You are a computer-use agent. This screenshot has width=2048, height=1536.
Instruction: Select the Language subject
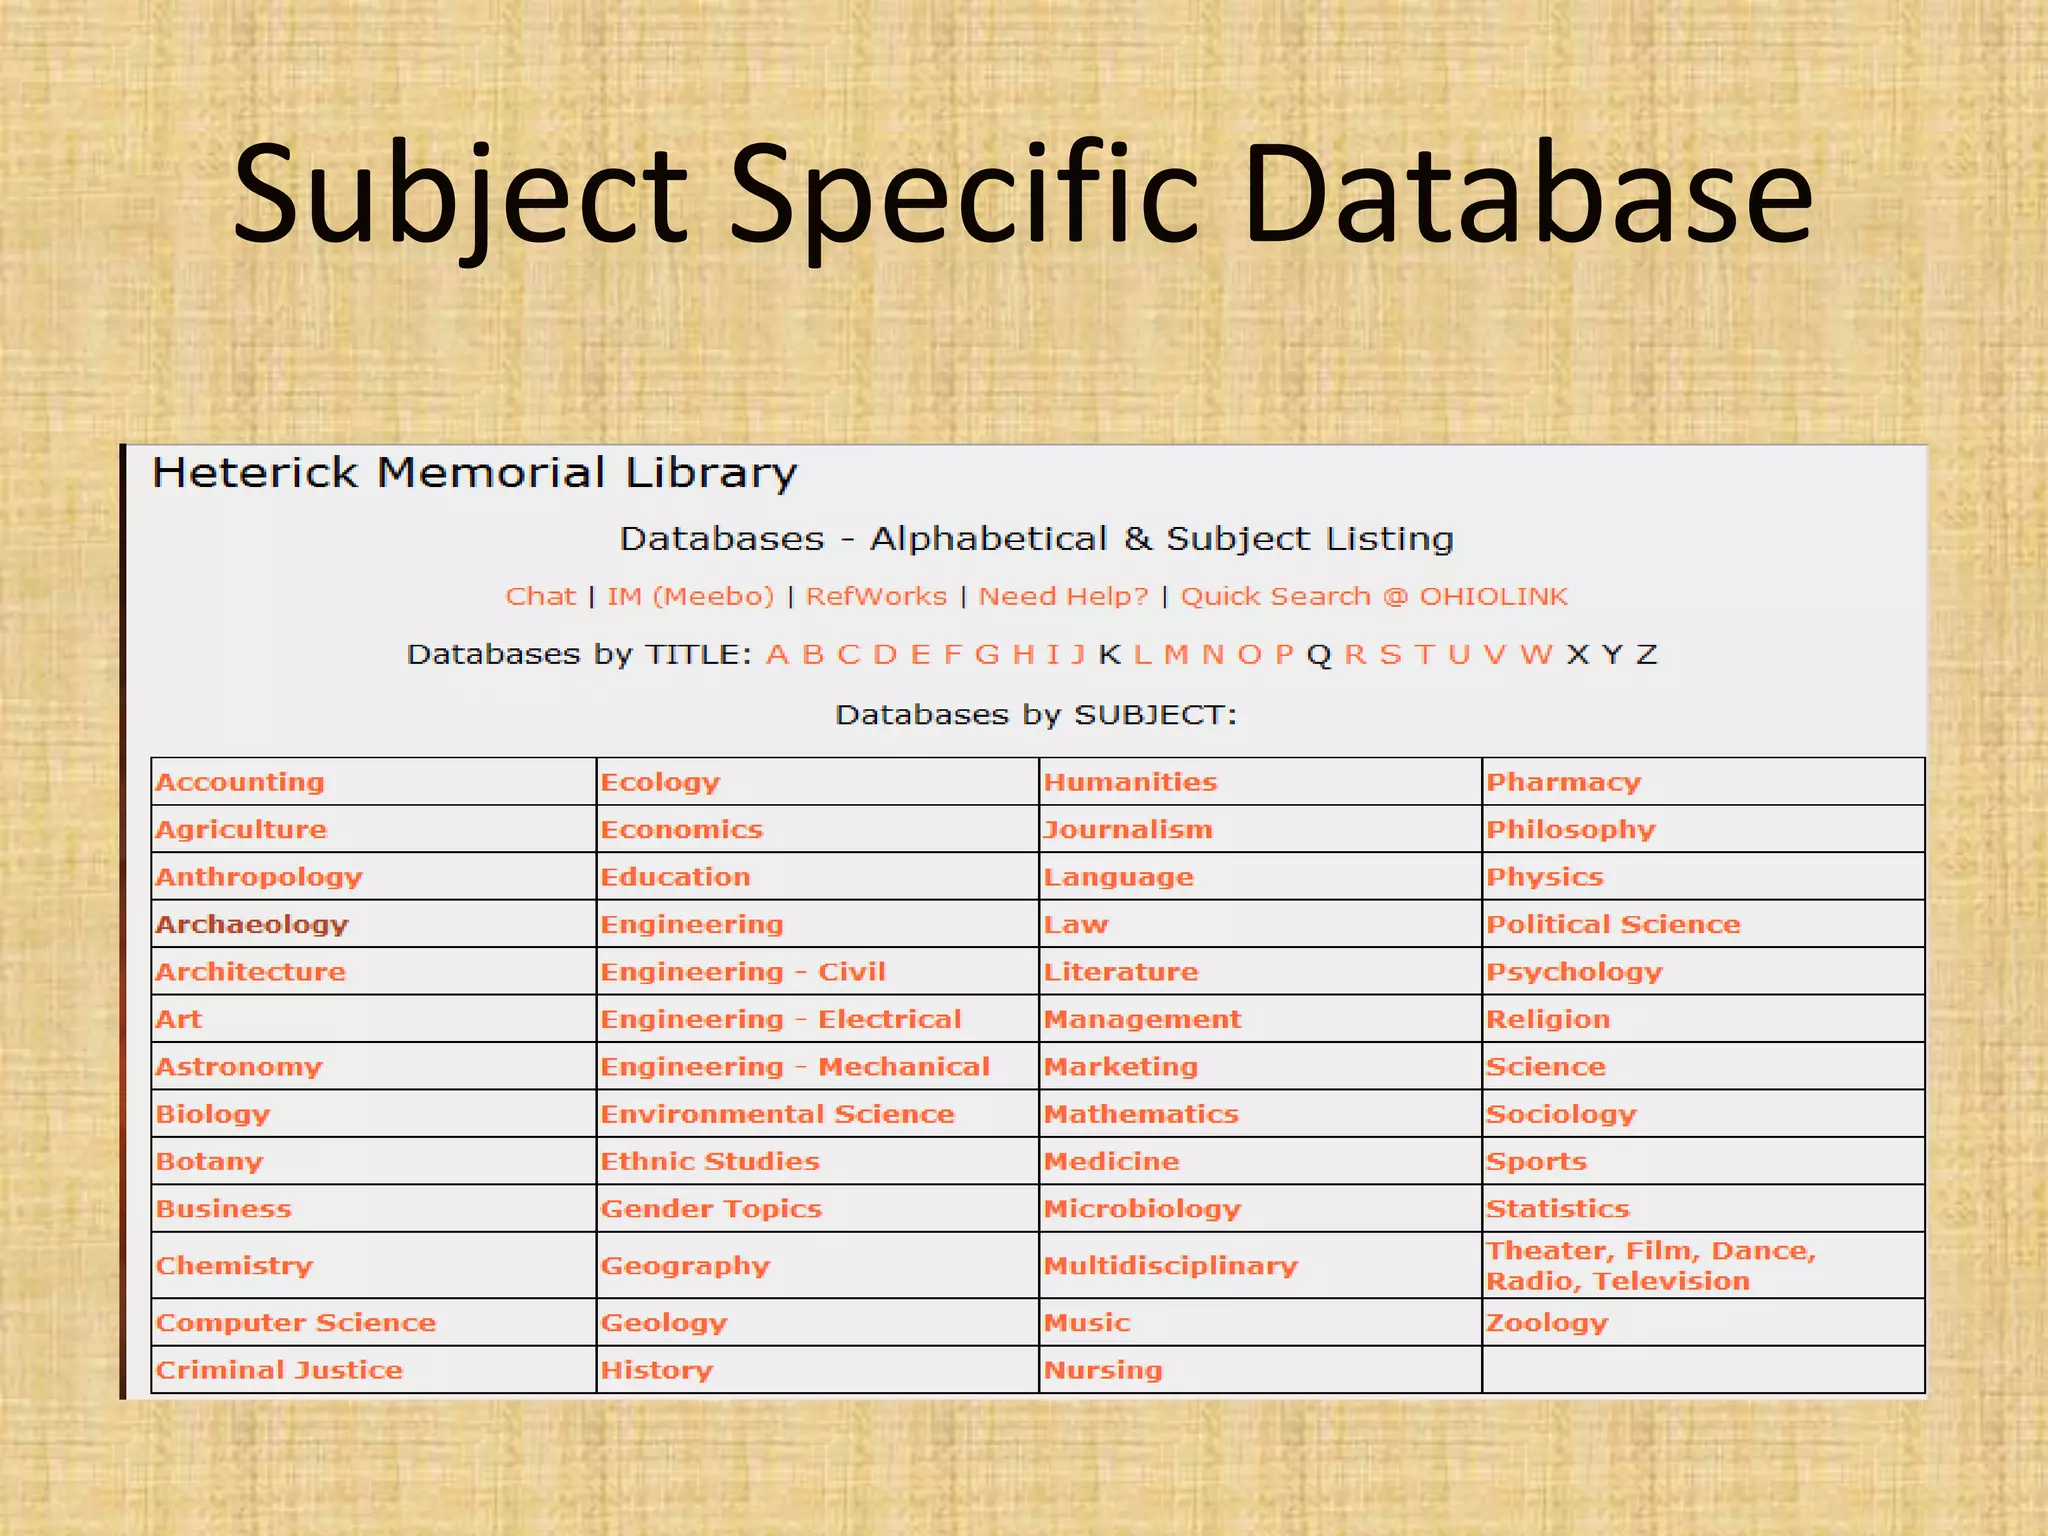1118,878
